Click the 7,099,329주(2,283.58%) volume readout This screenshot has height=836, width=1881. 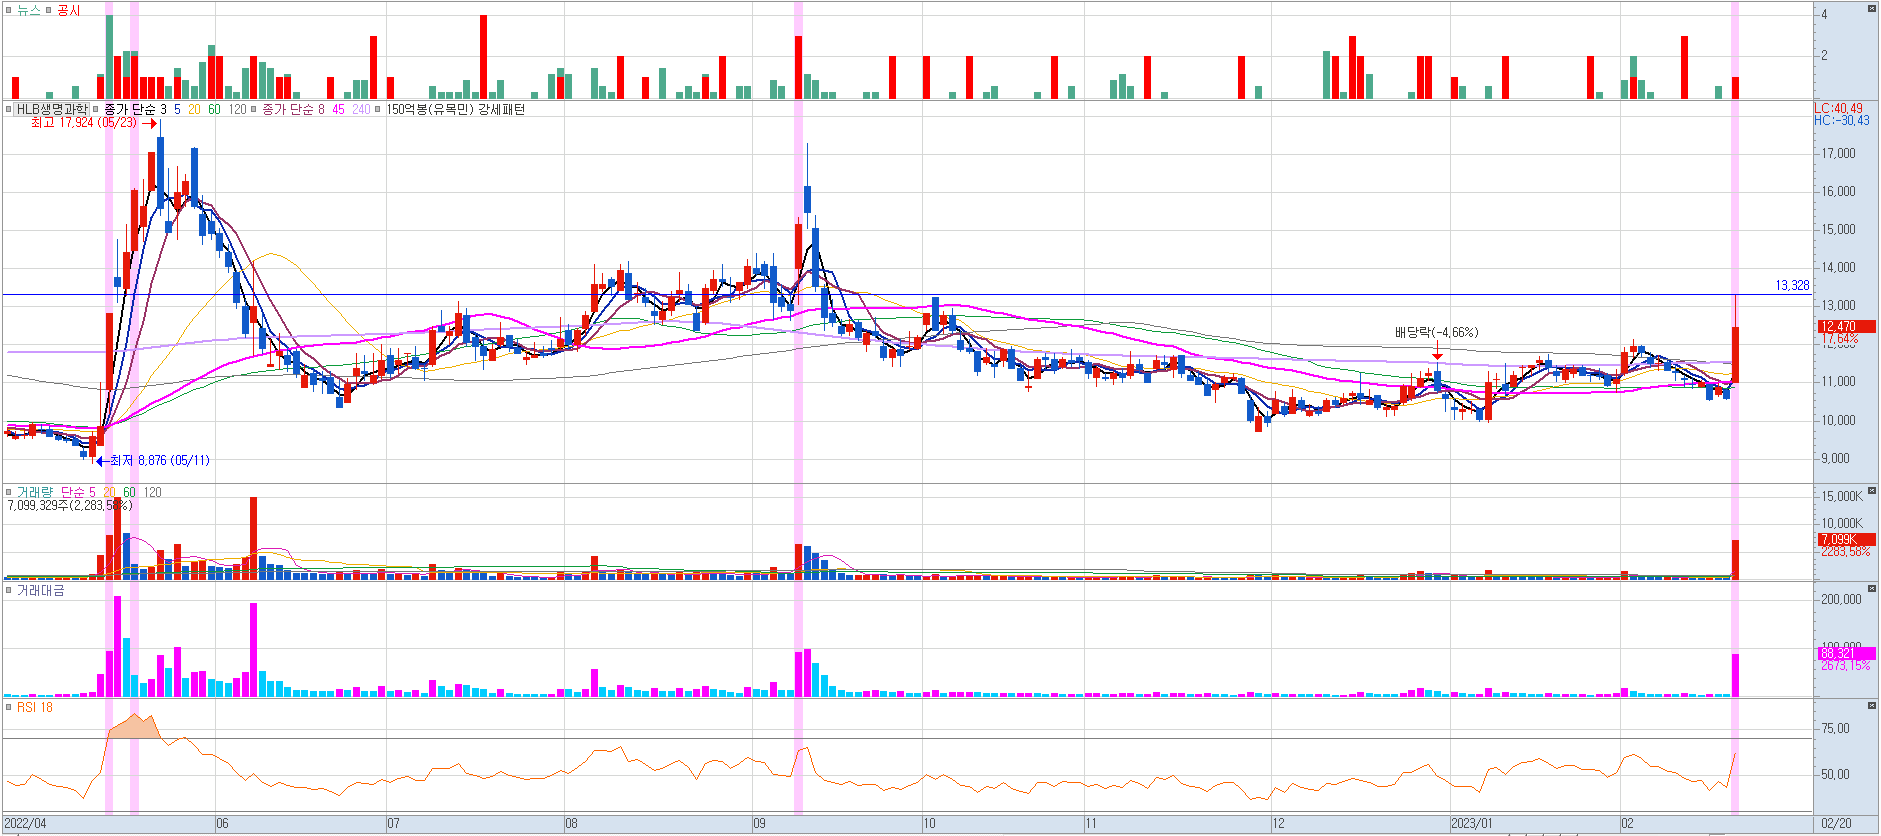click(70, 505)
